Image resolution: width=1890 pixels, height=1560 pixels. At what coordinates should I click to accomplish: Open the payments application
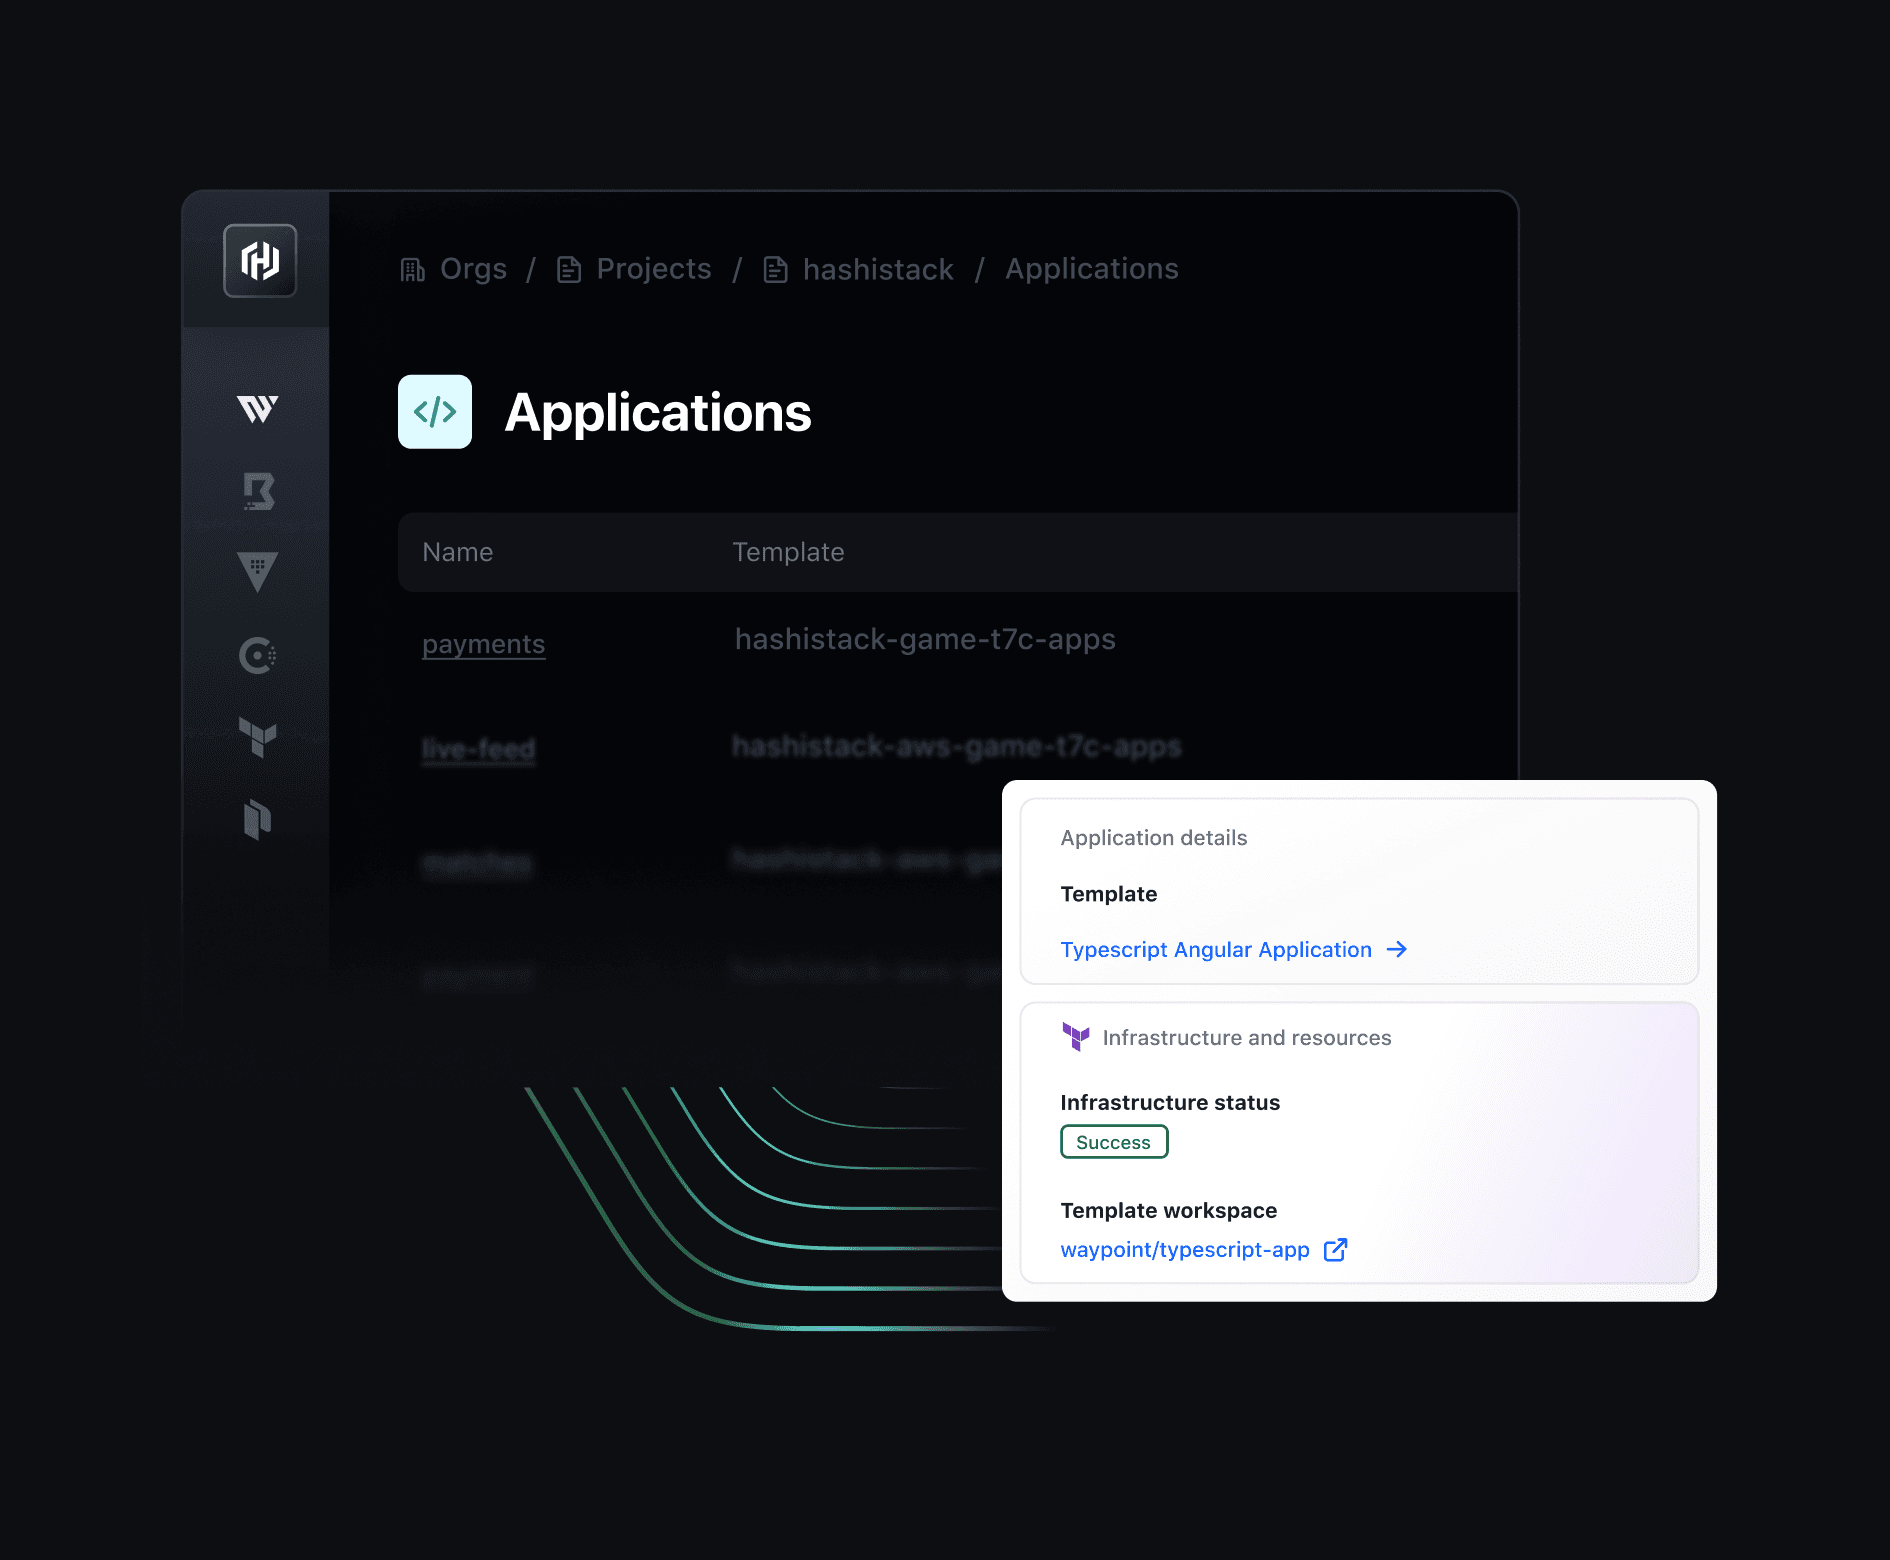pyautogui.click(x=483, y=644)
